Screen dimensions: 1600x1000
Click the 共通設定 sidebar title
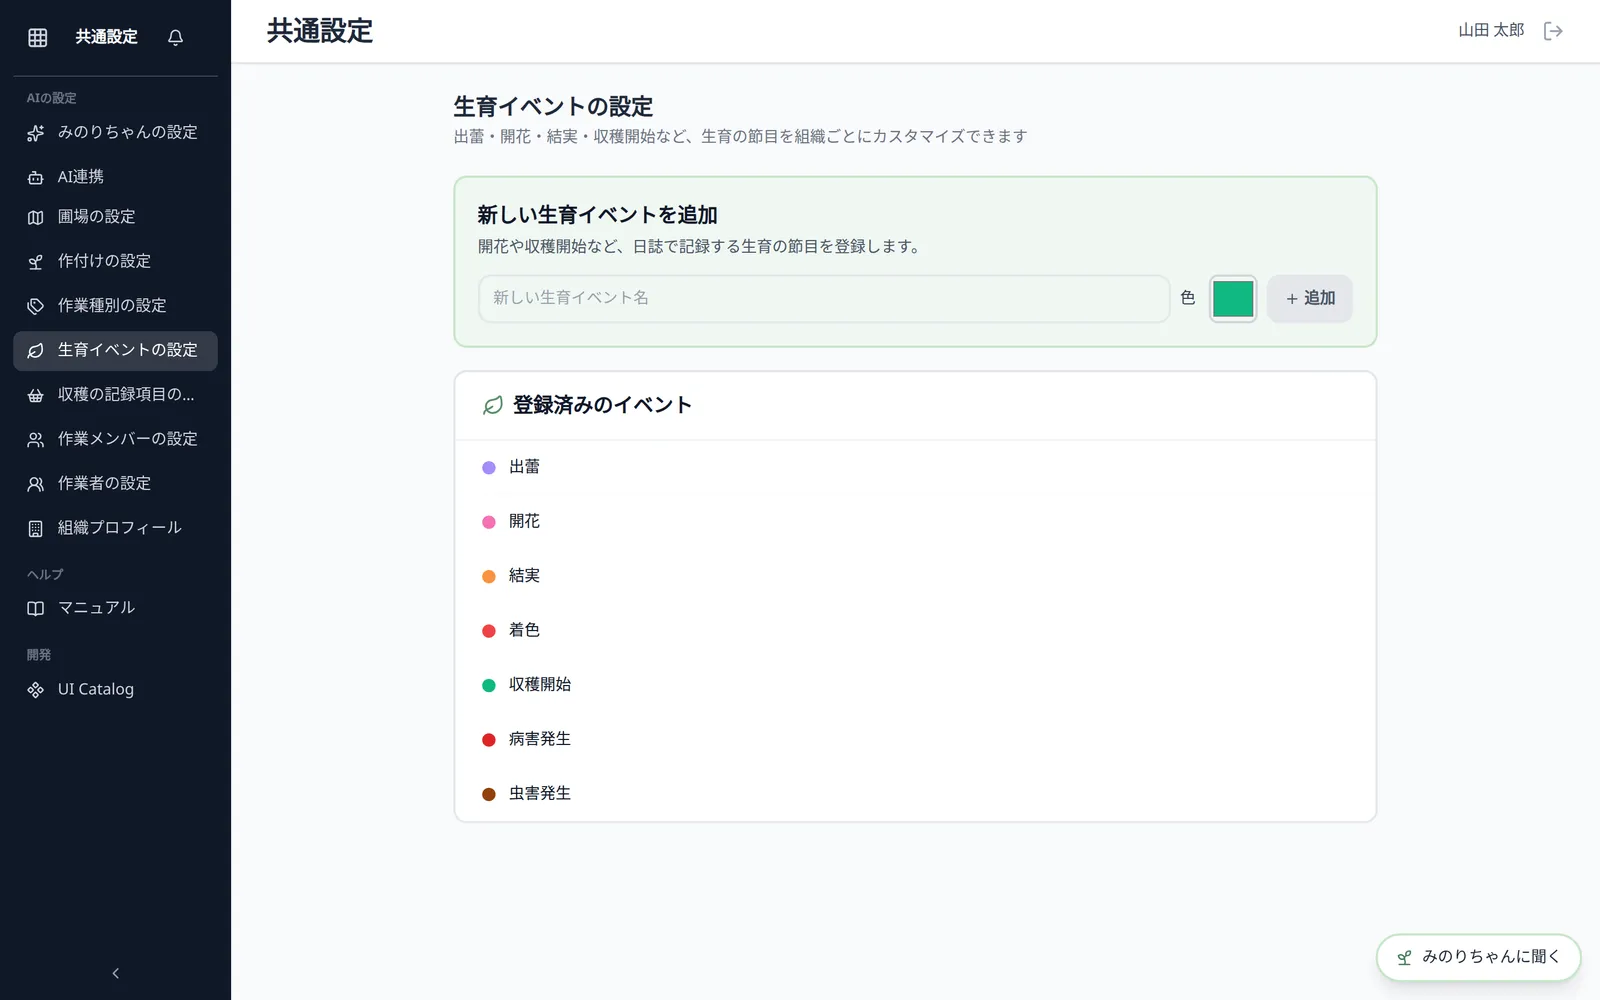point(107,37)
